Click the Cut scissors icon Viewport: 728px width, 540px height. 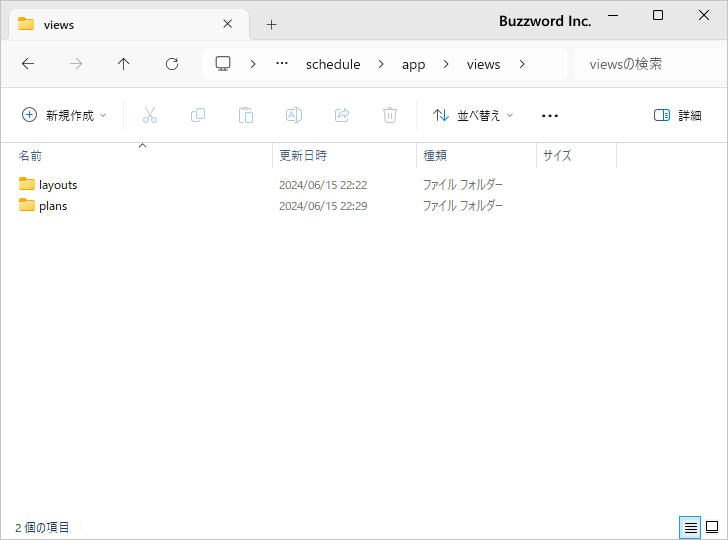tap(150, 115)
